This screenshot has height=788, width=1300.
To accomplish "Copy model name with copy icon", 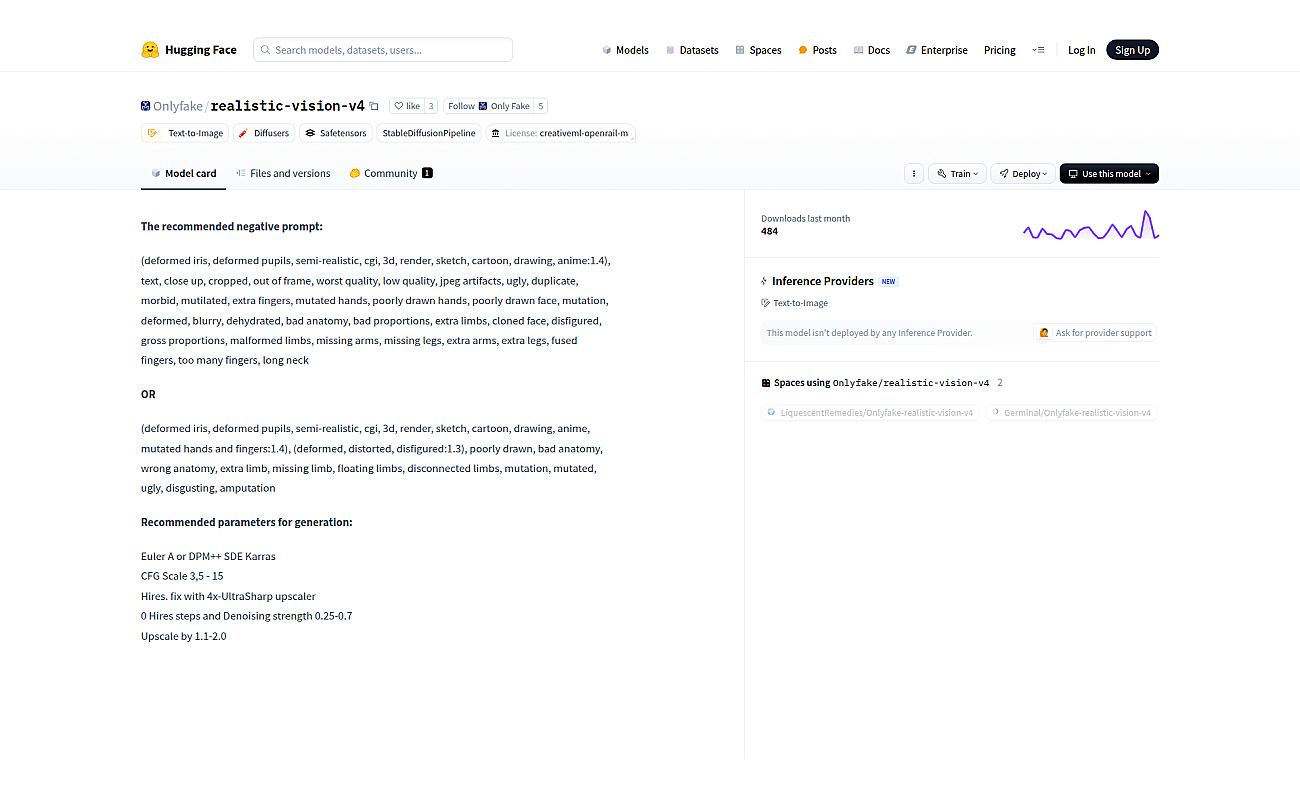I will point(374,106).
